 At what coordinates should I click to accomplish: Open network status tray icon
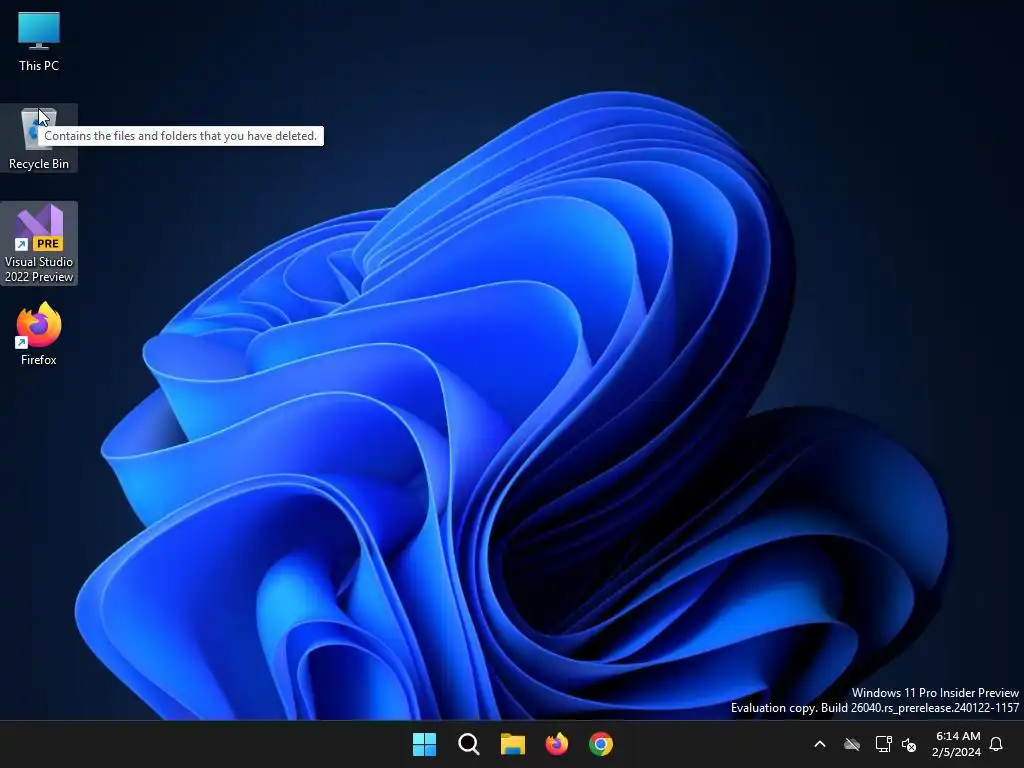pyautogui.click(x=883, y=744)
